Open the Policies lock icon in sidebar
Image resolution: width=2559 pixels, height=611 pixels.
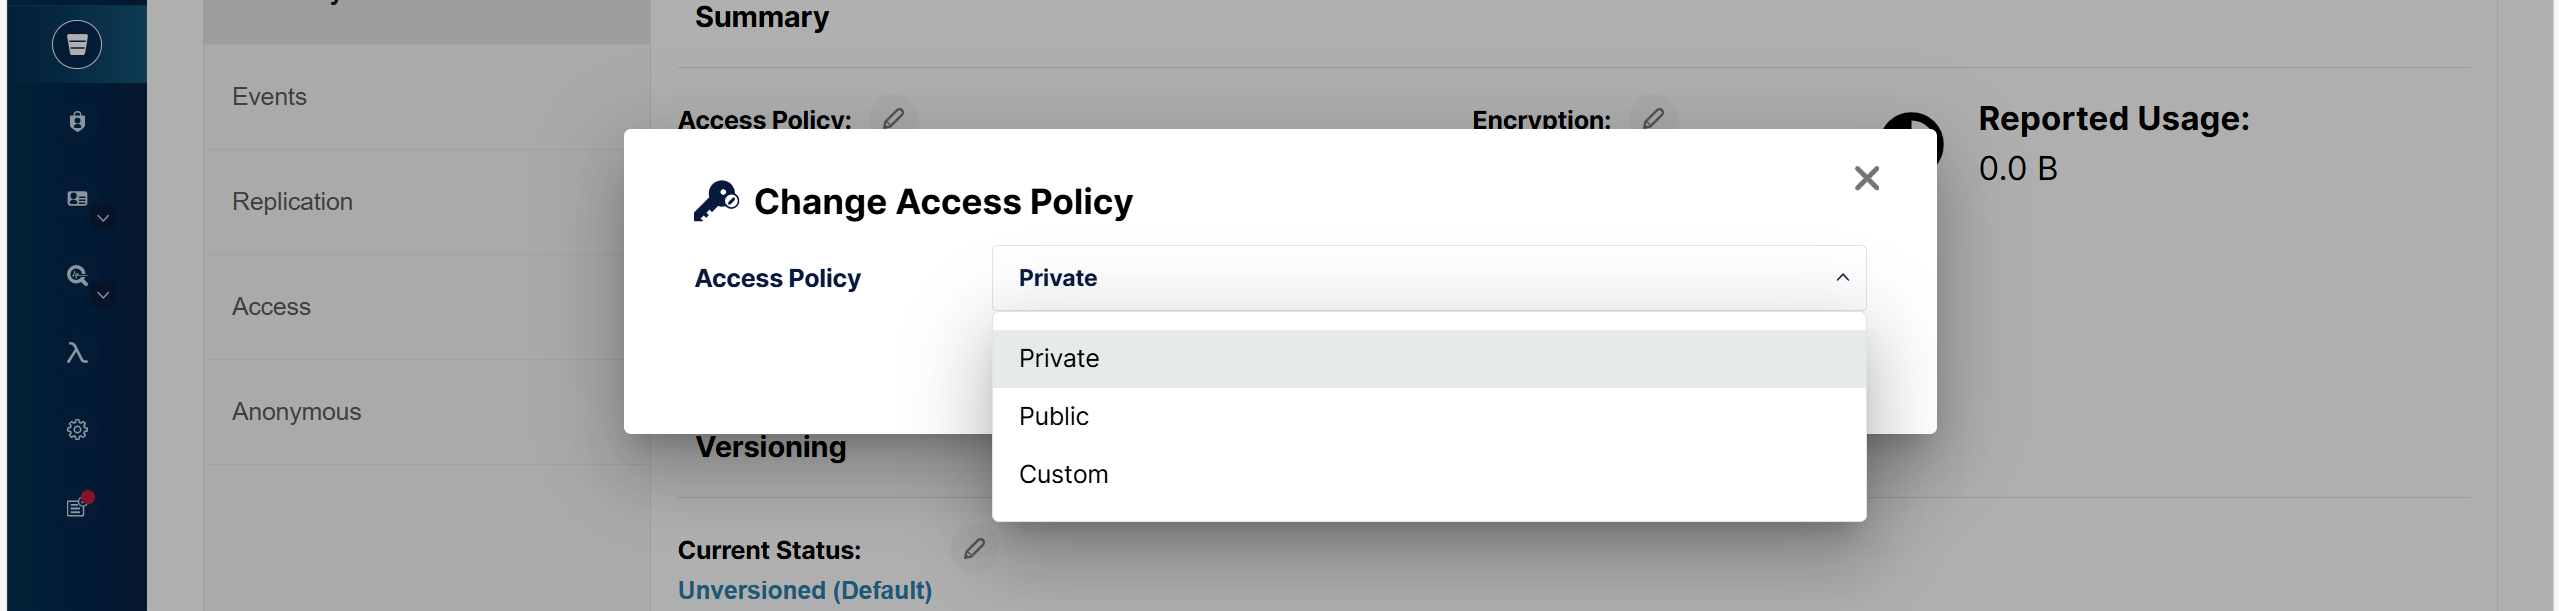point(77,122)
